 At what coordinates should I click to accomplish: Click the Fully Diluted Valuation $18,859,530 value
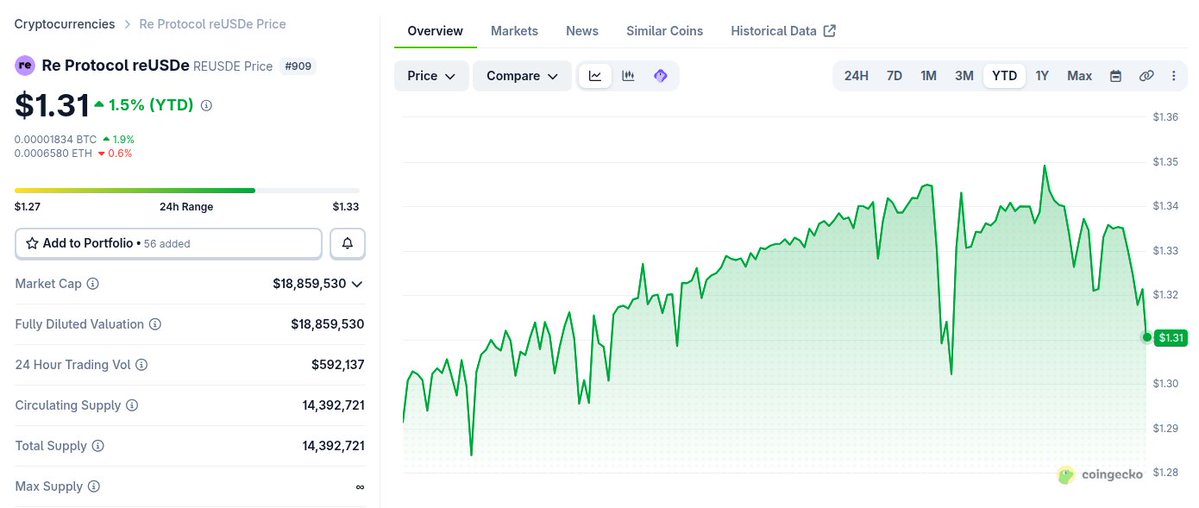[327, 324]
